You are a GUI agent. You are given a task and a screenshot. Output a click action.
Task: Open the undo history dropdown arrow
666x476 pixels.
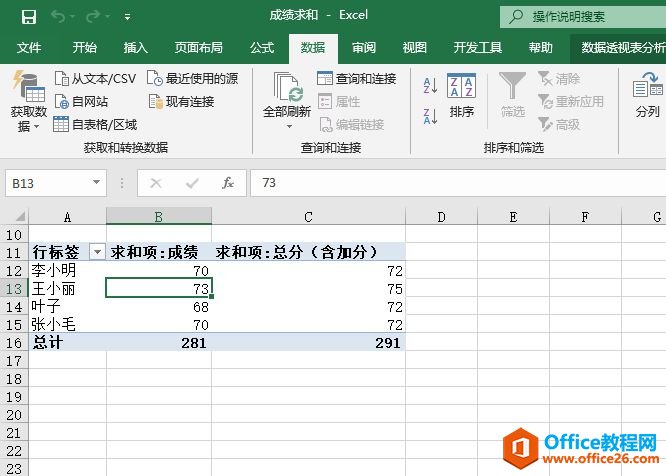click(72, 17)
